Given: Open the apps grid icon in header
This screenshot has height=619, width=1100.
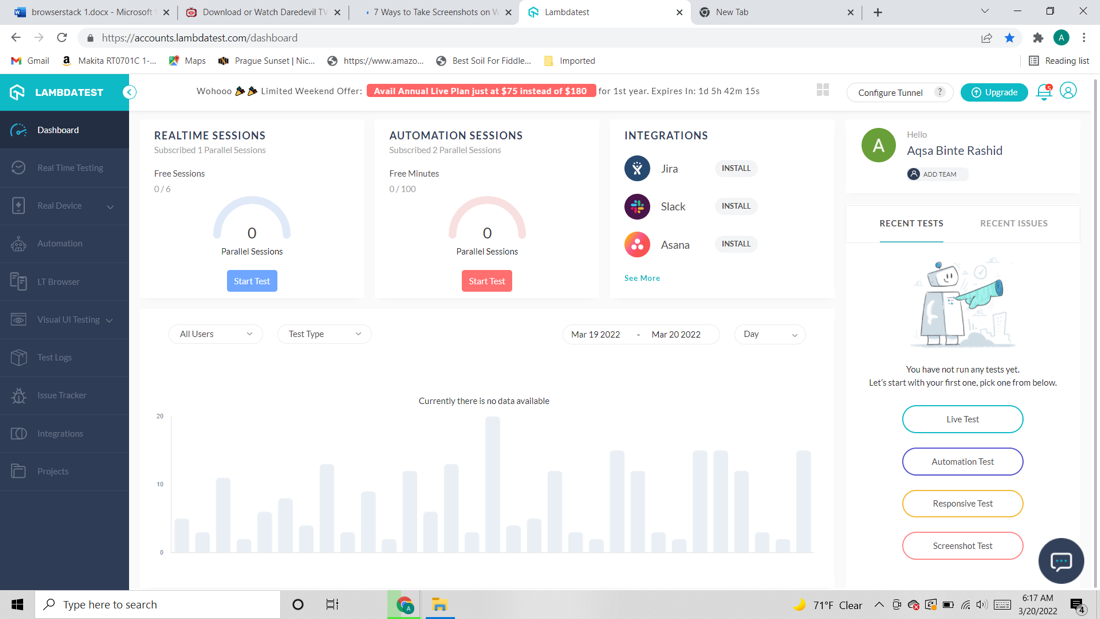Looking at the screenshot, I should click(823, 90).
